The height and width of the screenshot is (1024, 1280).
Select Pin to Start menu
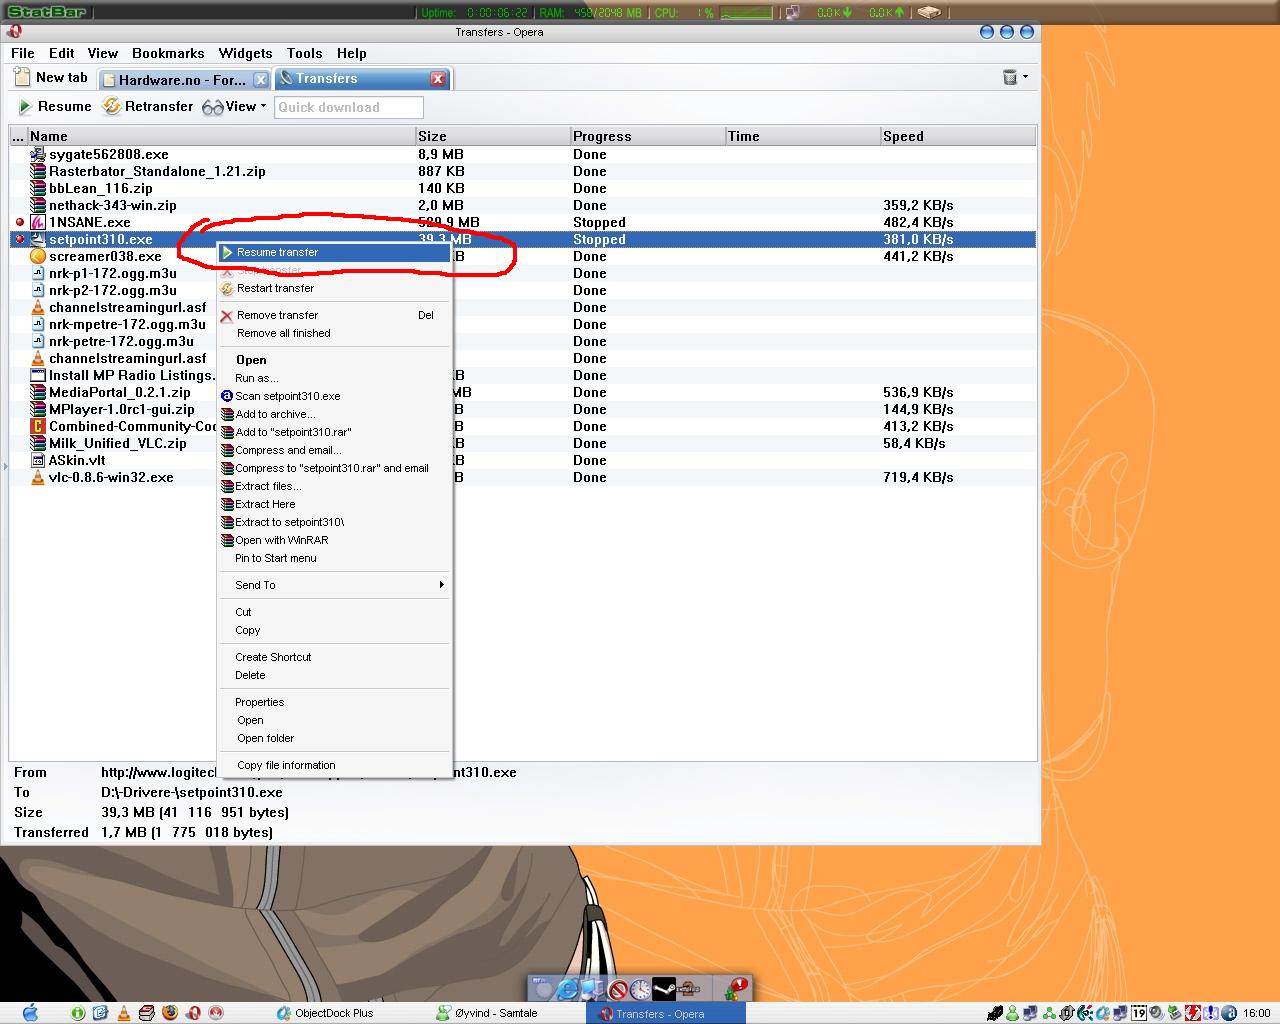(x=334, y=558)
